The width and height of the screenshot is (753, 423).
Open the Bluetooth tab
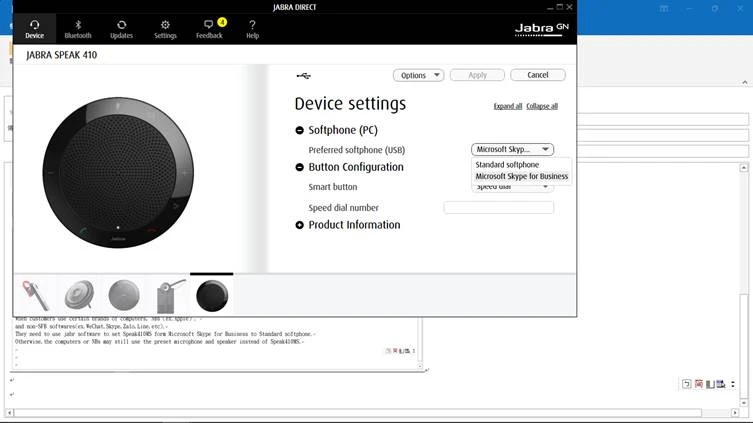[78, 28]
